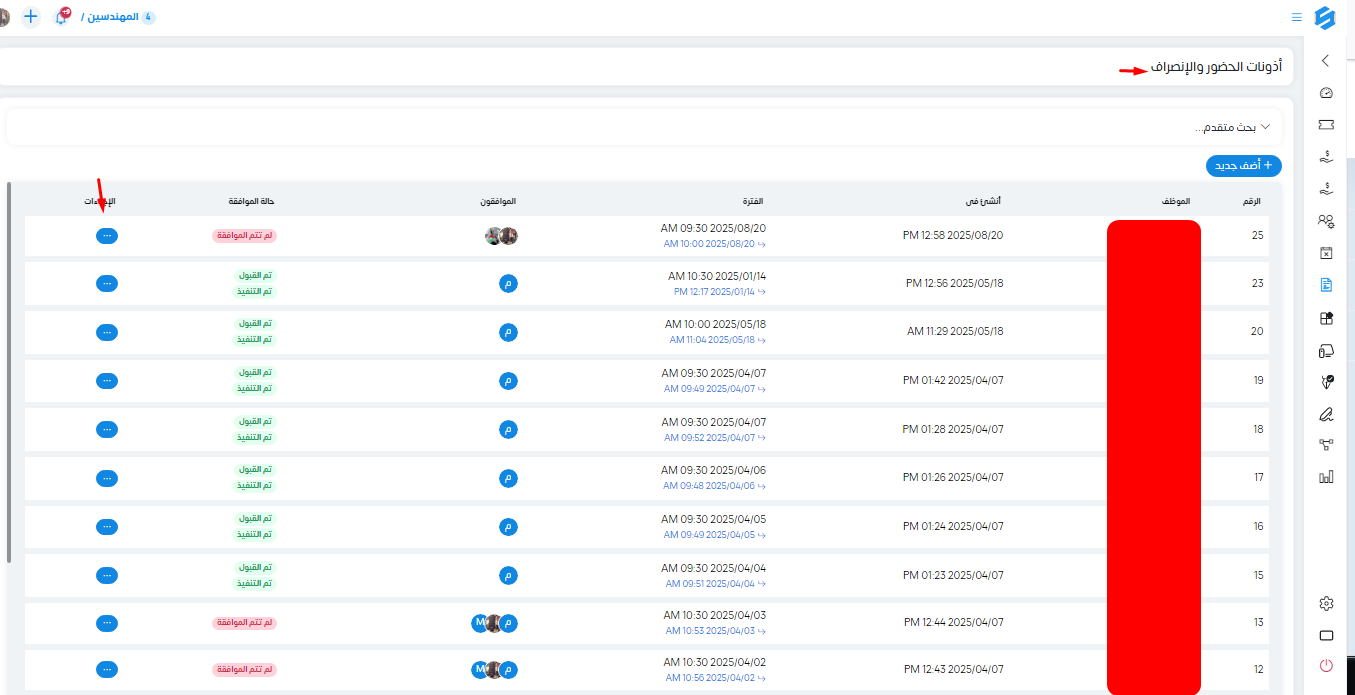Open the user profile avatar in header
Viewport: 1355px width, 695px height.
(4, 16)
